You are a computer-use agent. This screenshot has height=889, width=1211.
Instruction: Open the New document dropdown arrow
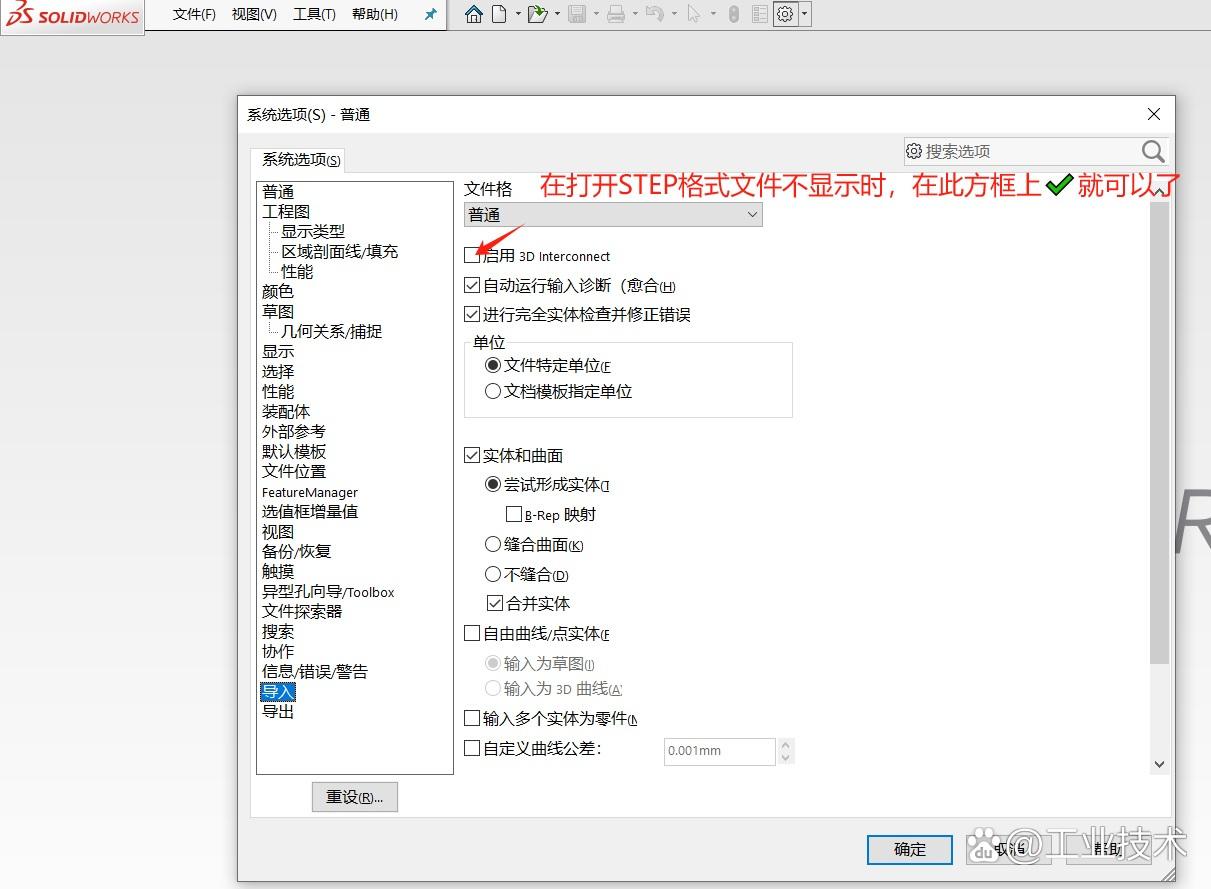[518, 14]
